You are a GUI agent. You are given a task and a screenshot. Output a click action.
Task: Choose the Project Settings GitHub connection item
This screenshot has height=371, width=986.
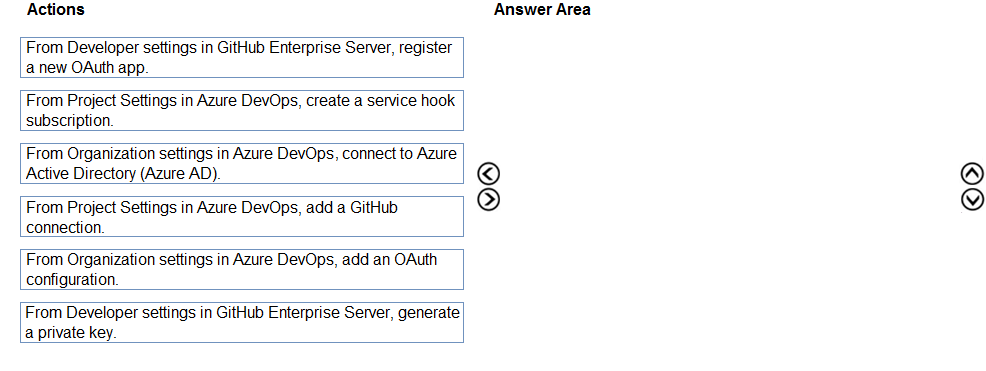coord(242,216)
